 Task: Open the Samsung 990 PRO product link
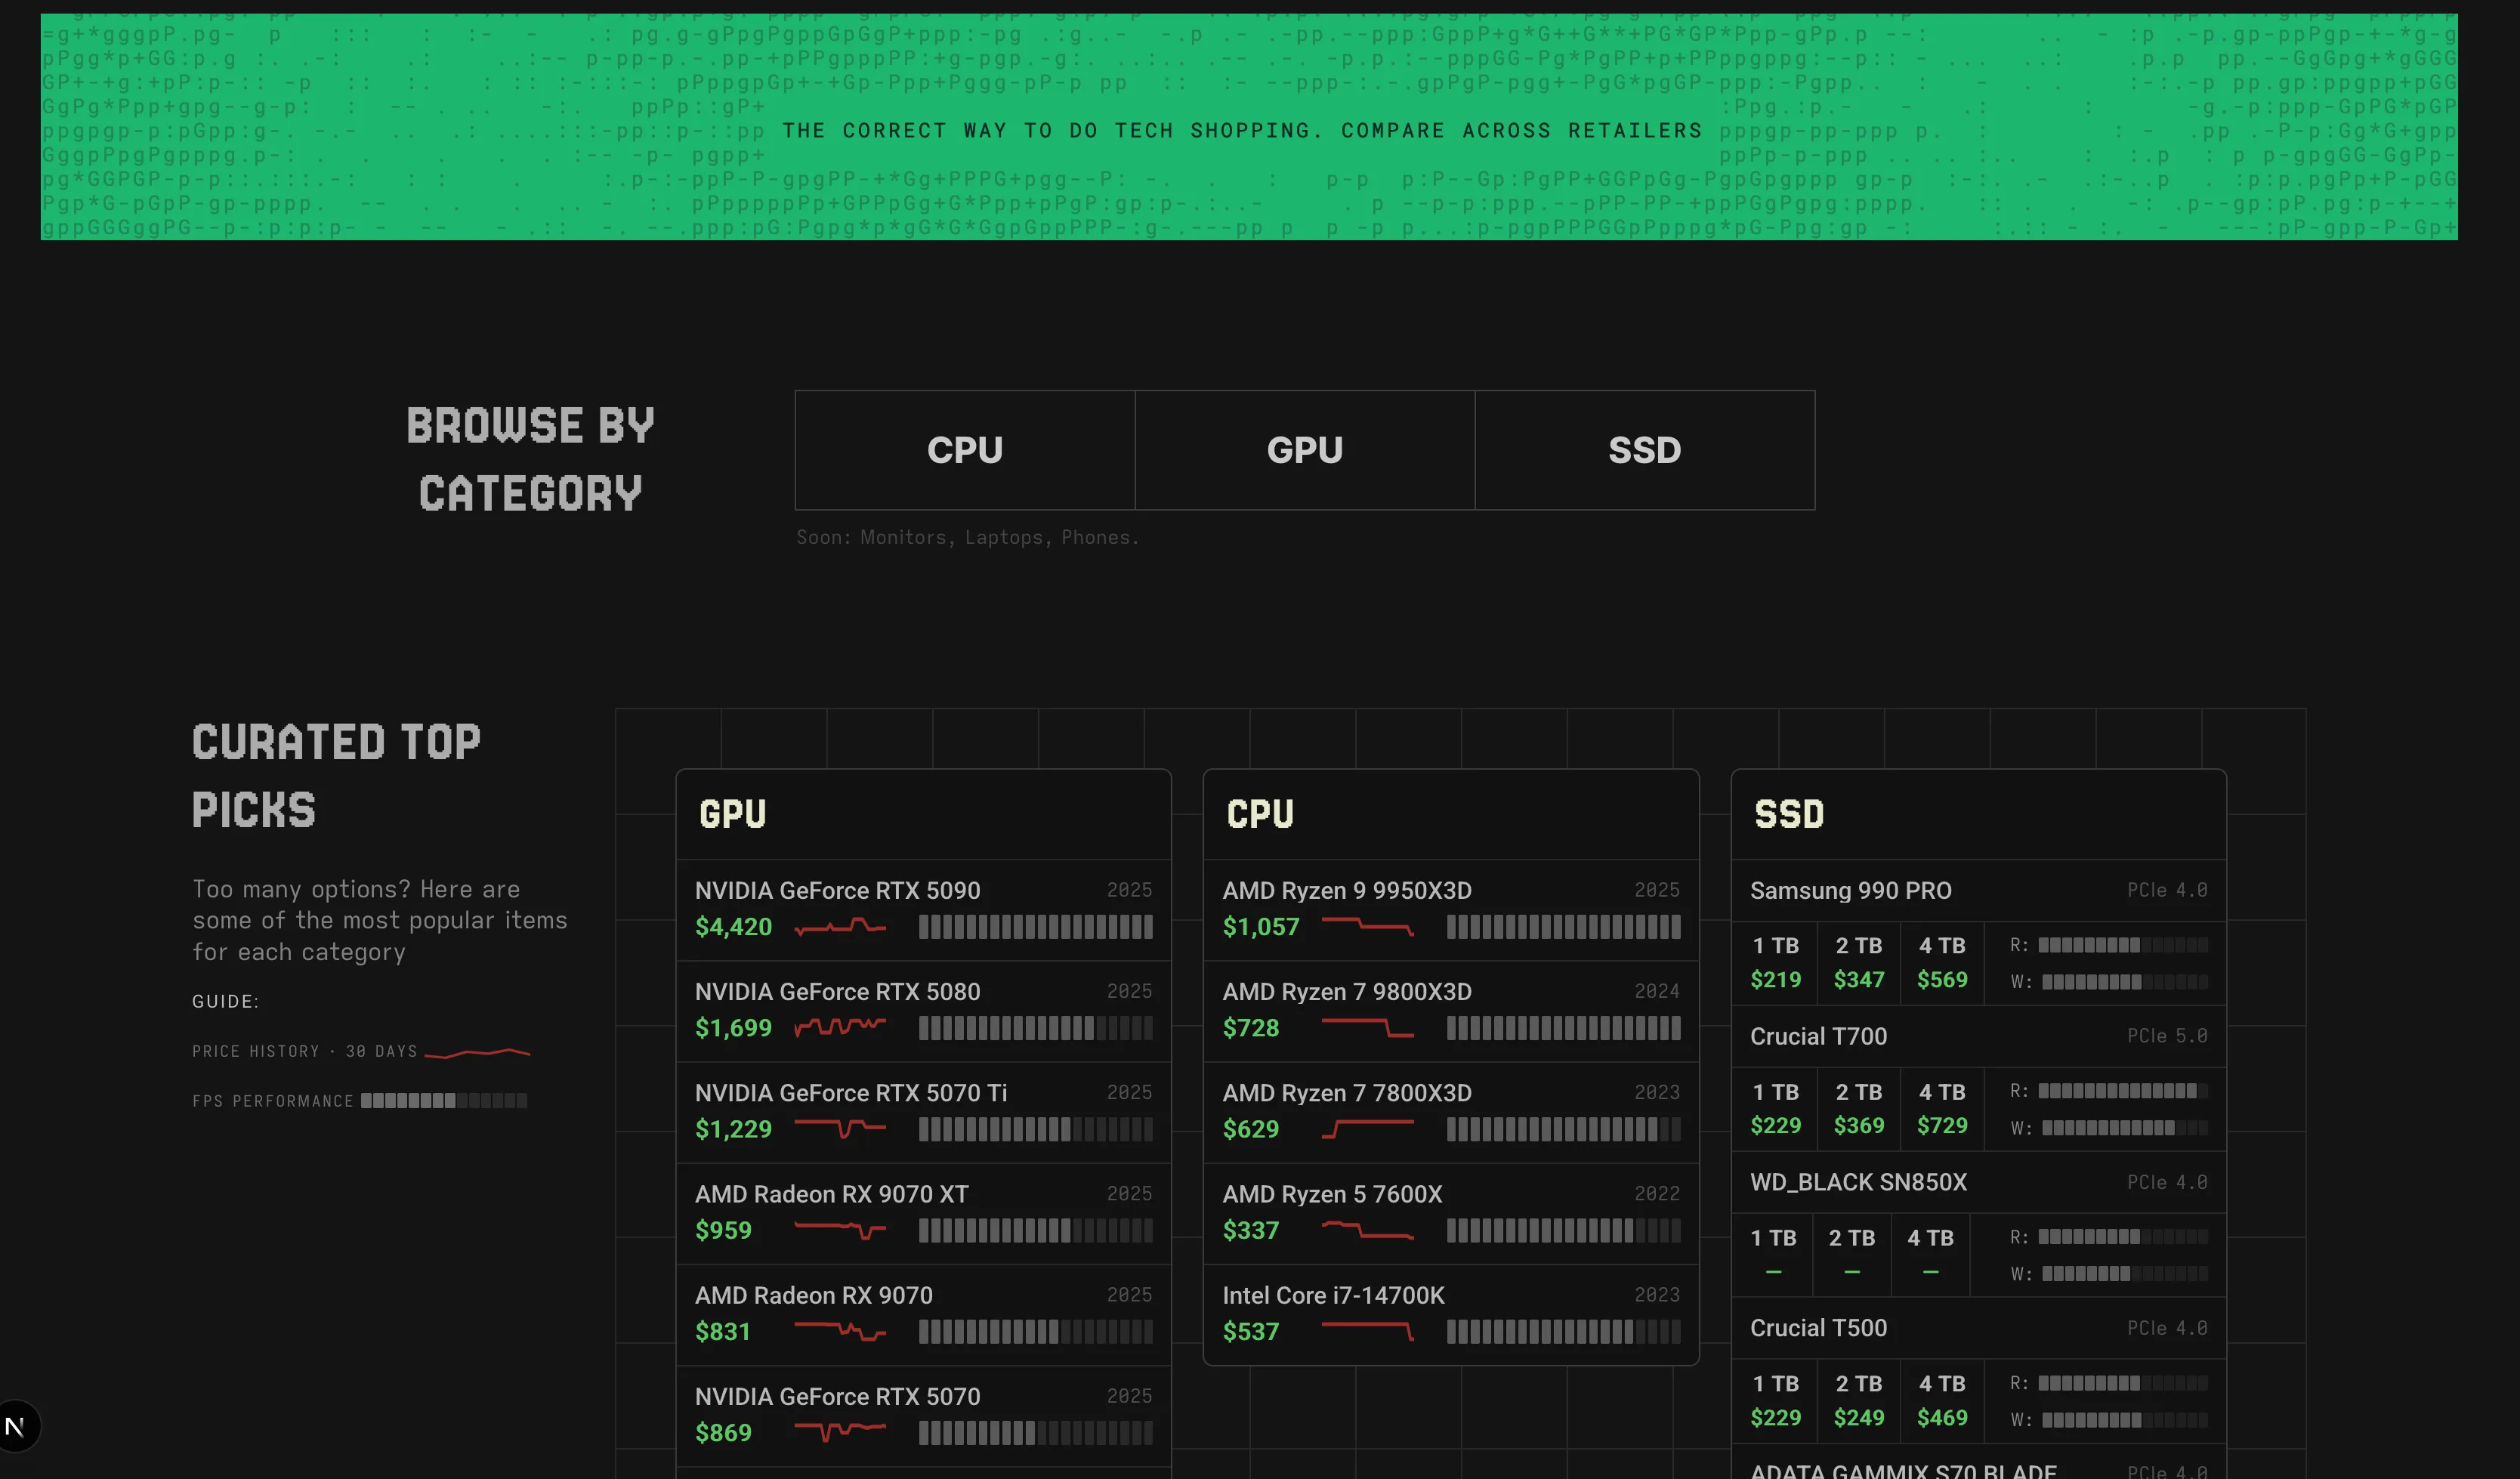pos(1850,890)
